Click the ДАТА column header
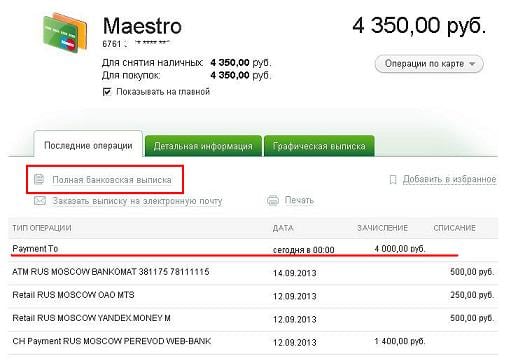The height and width of the screenshot is (361, 511). point(283,228)
